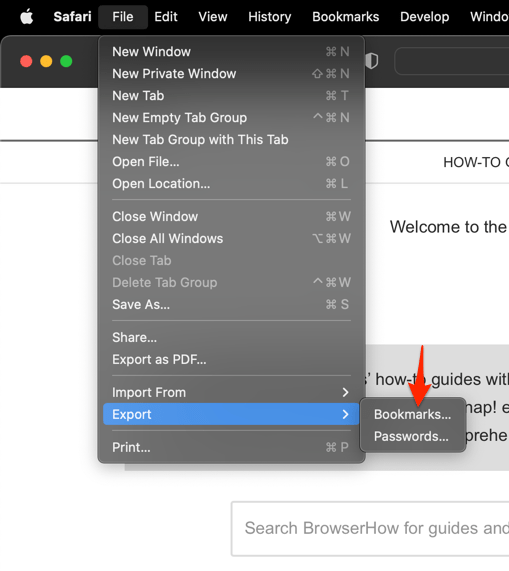This screenshot has height=571, width=509.
Task: Open the Bookmarks menu in menu bar
Action: point(346,17)
